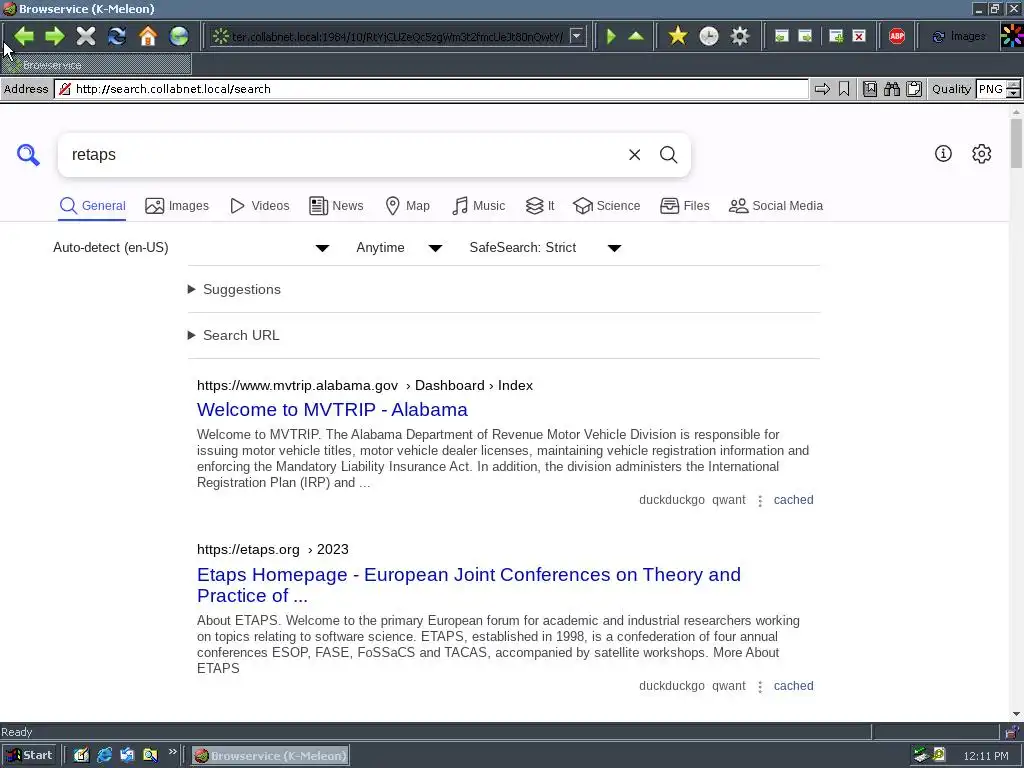Click the binoculars find icon
Image resolution: width=1024 pixels, height=768 pixels.
point(892,89)
